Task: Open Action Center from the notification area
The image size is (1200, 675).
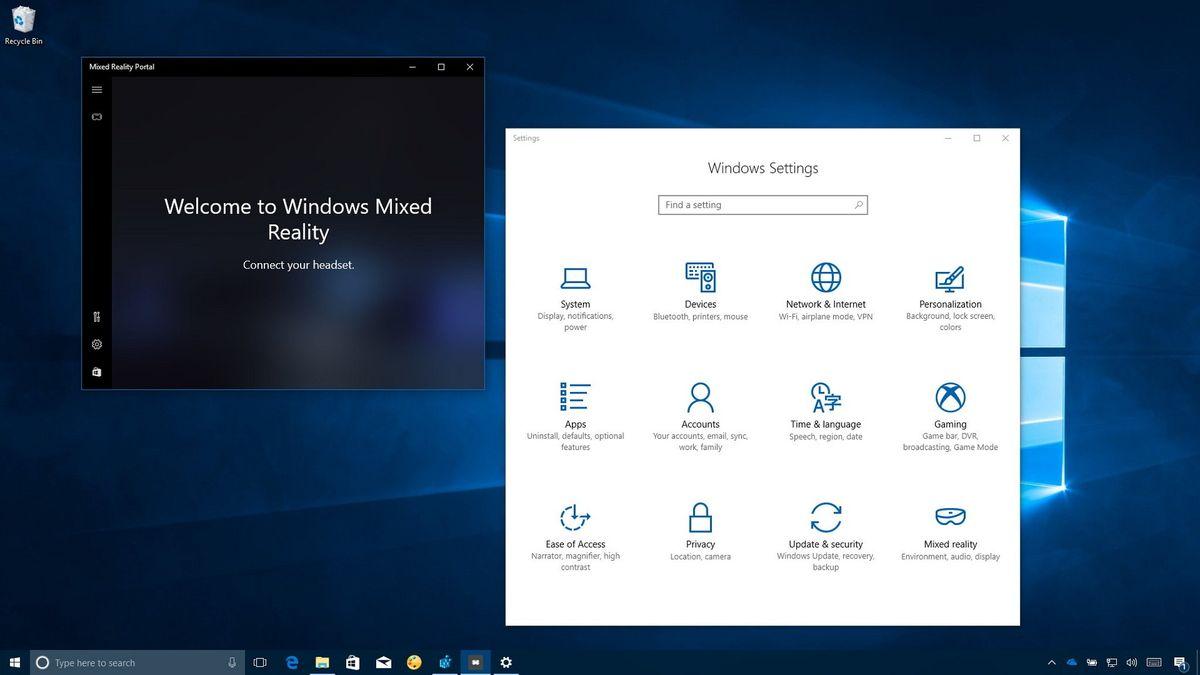Action: pos(1179,662)
